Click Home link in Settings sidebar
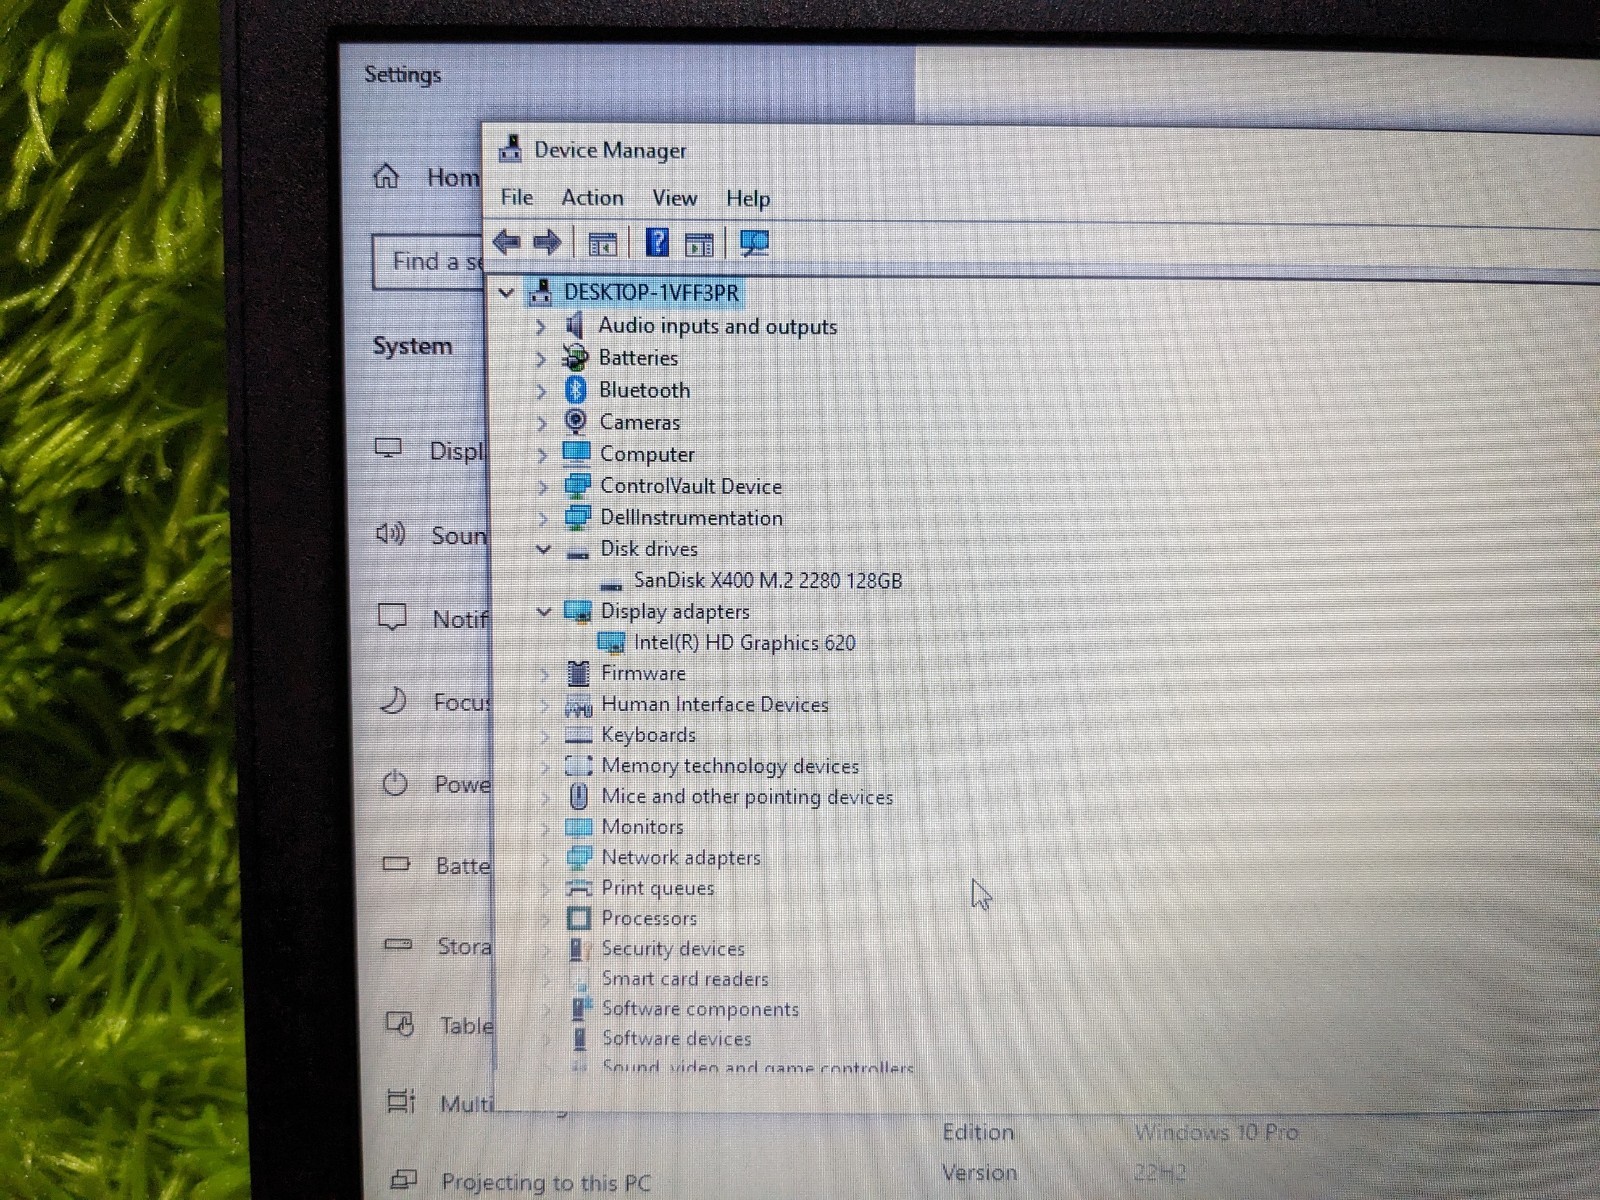1600x1200 pixels. (453, 177)
